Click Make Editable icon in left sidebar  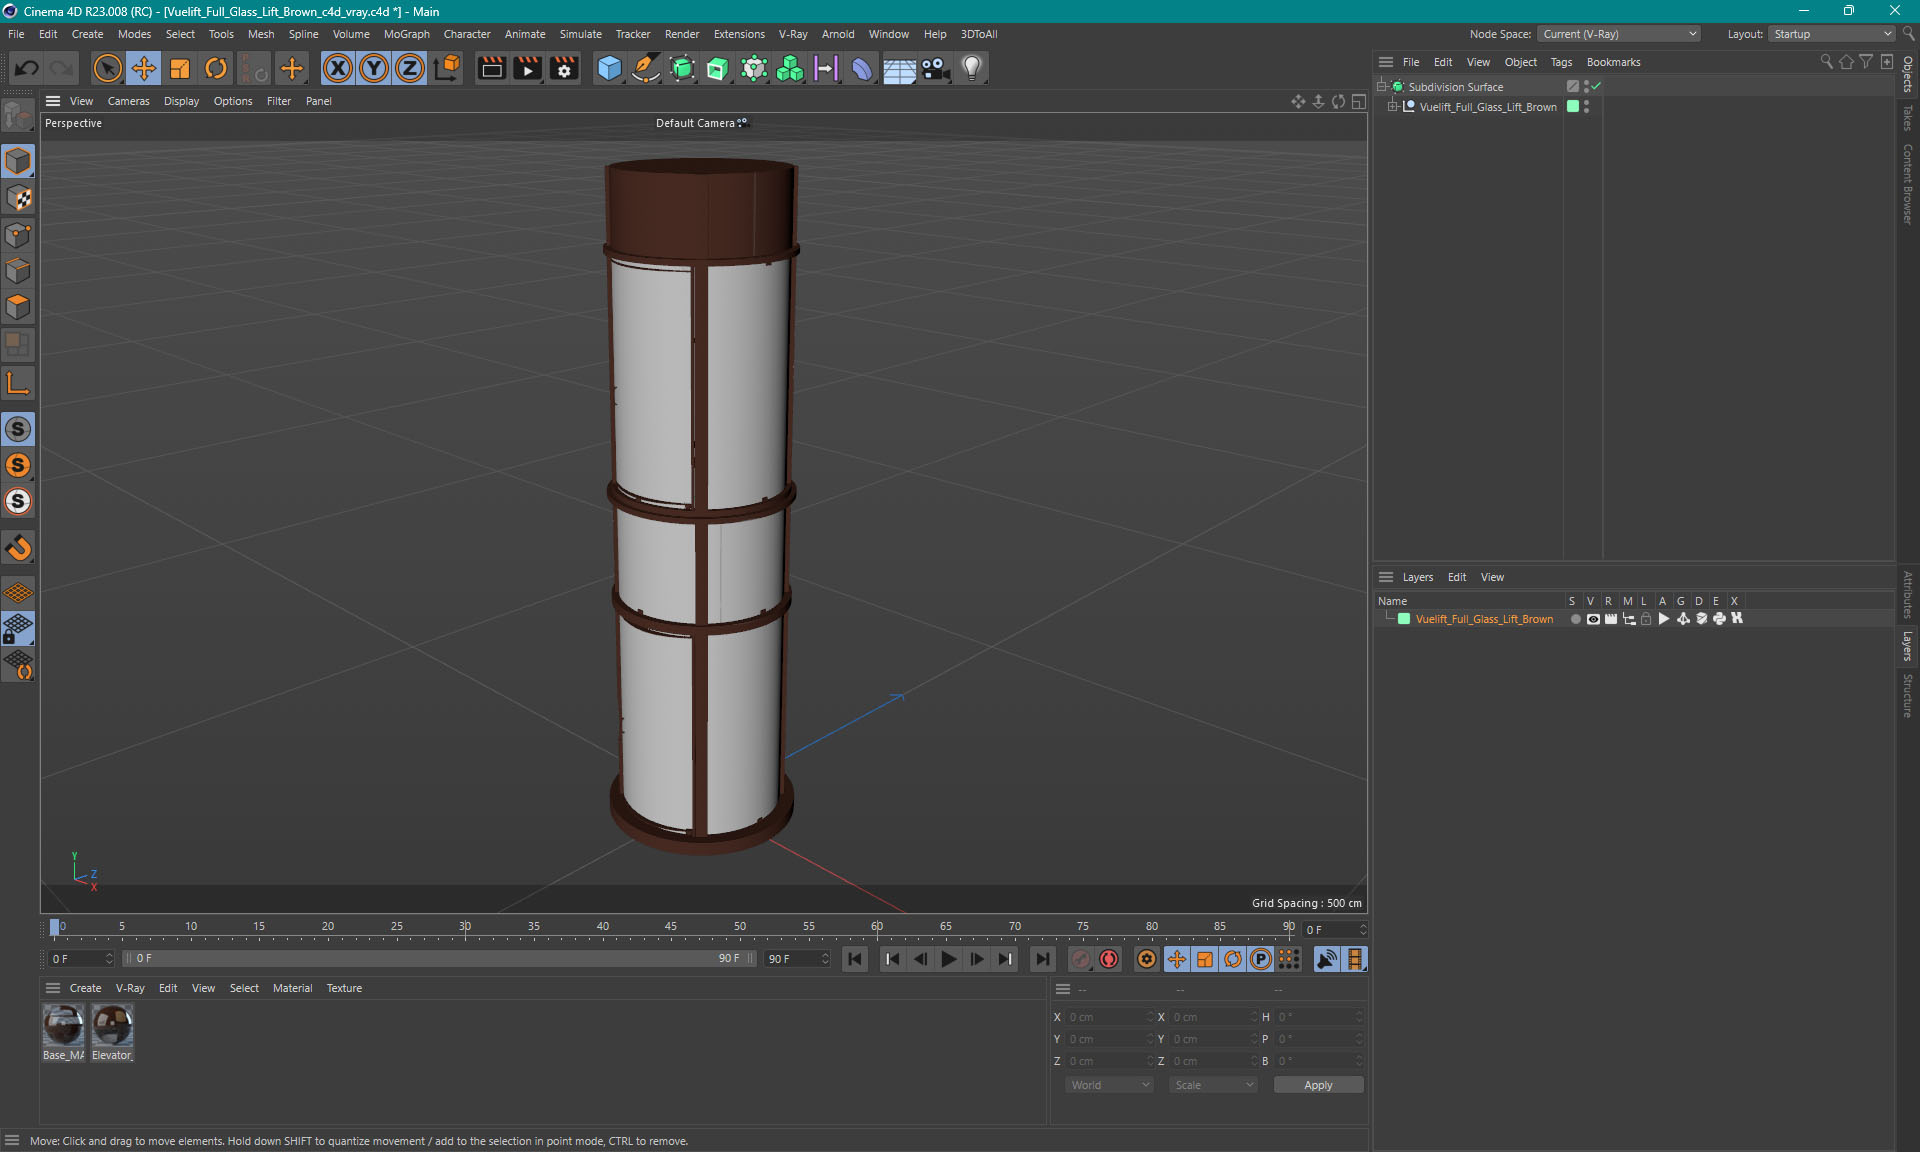point(18,117)
